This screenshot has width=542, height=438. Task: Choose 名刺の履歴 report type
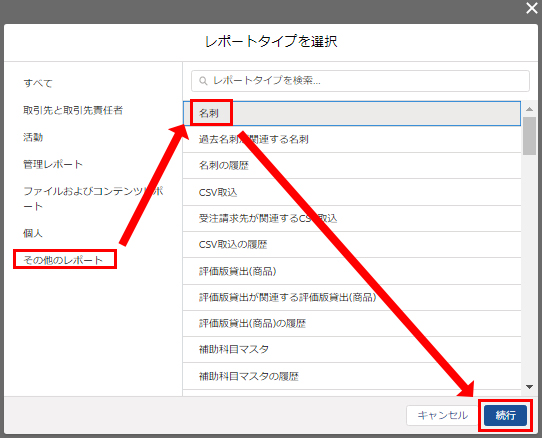point(352,166)
